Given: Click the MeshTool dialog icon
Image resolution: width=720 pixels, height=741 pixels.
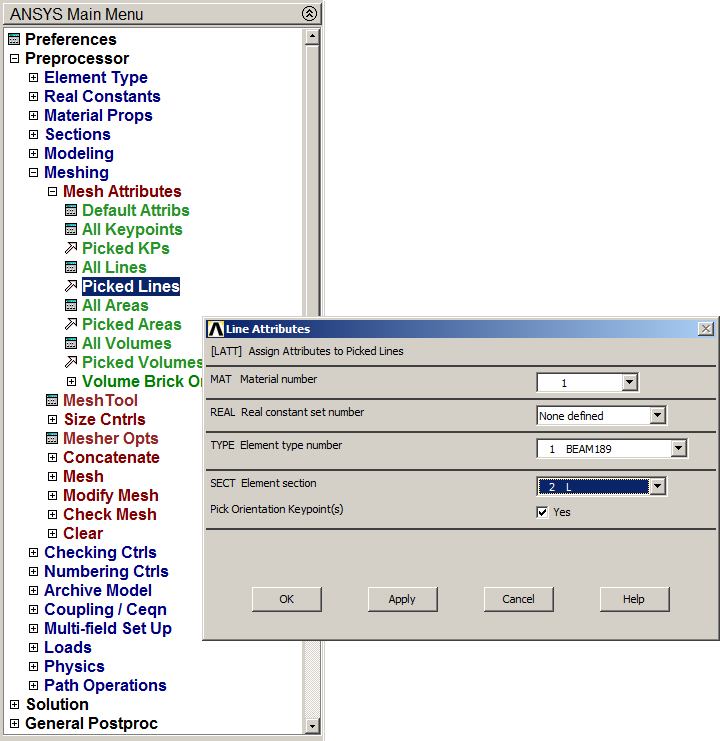Looking at the screenshot, I should (x=52, y=401).
